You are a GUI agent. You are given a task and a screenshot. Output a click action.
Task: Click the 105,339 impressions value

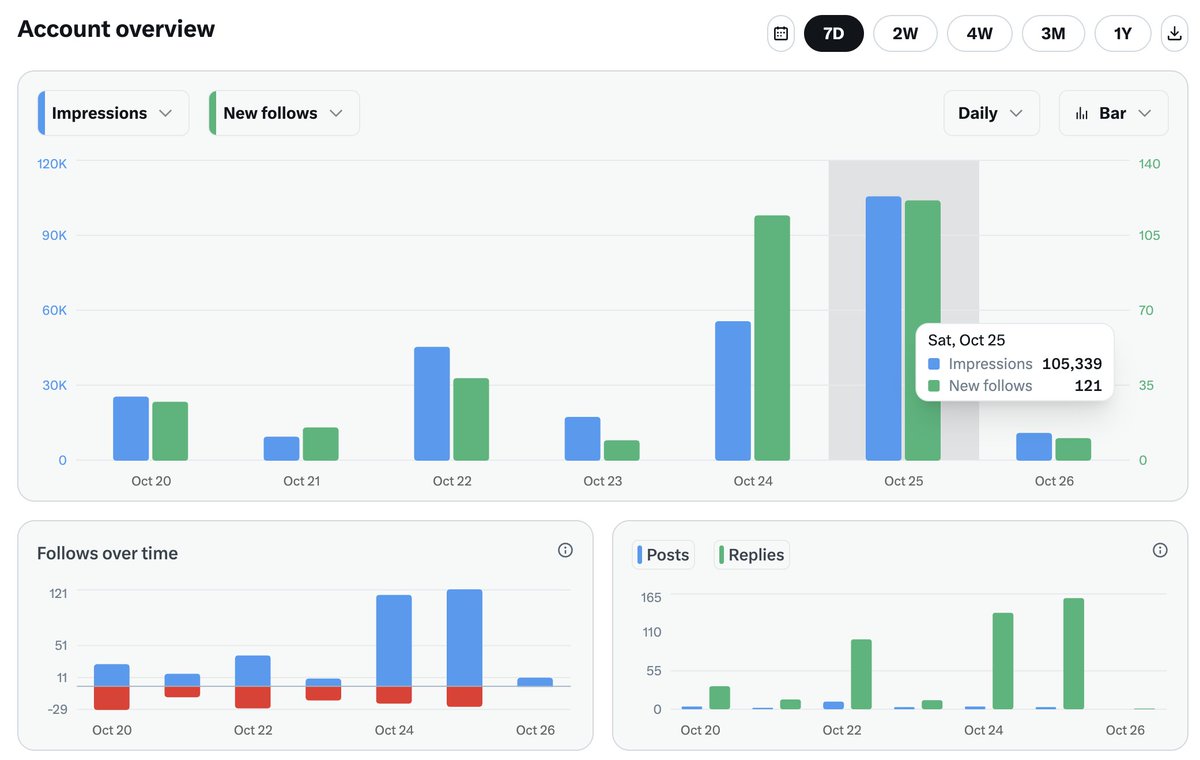pyautogui.click(x=1072, y=364)
